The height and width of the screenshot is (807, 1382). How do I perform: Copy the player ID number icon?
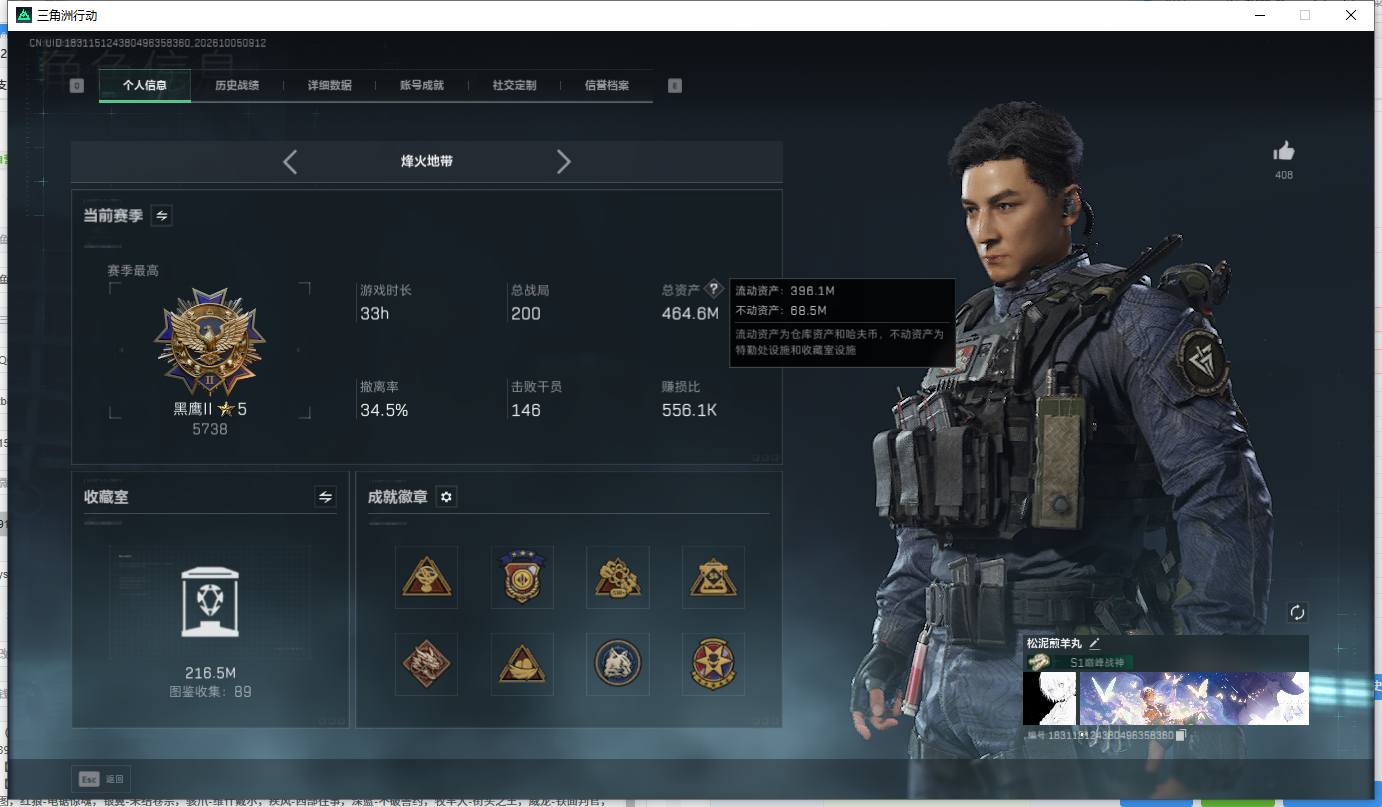(1181, 735)
